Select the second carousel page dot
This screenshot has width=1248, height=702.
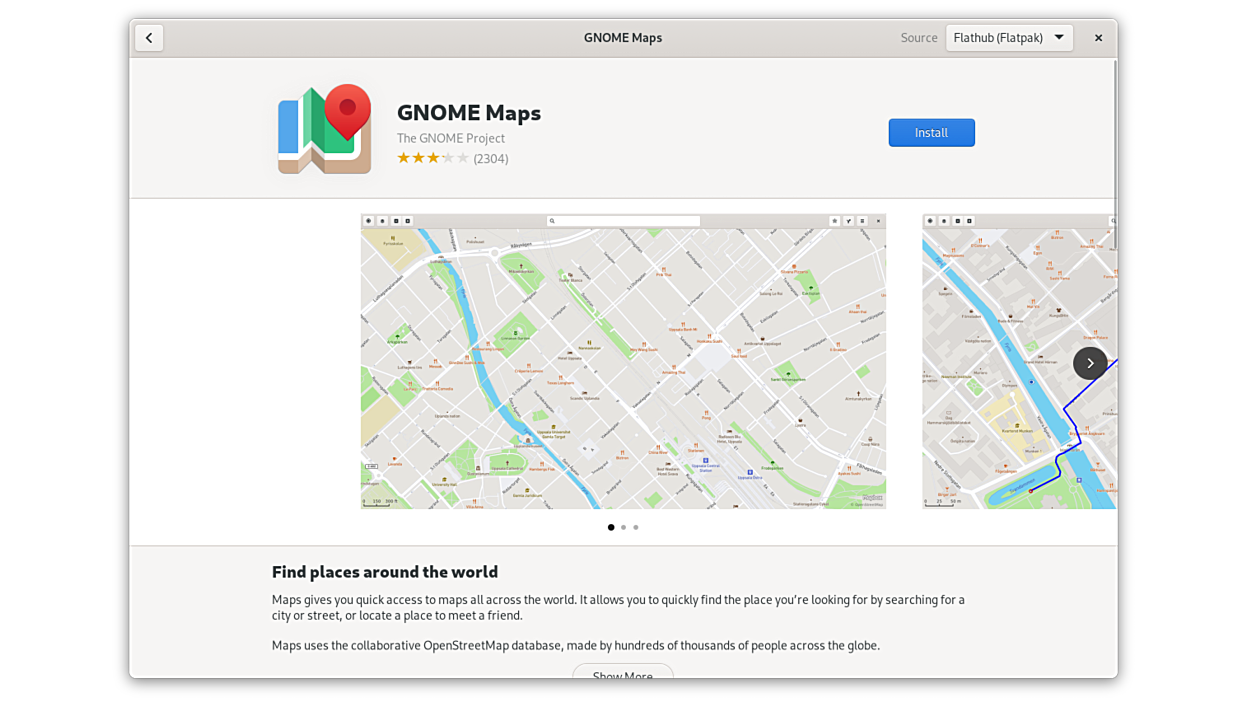(x=623, y=527)
